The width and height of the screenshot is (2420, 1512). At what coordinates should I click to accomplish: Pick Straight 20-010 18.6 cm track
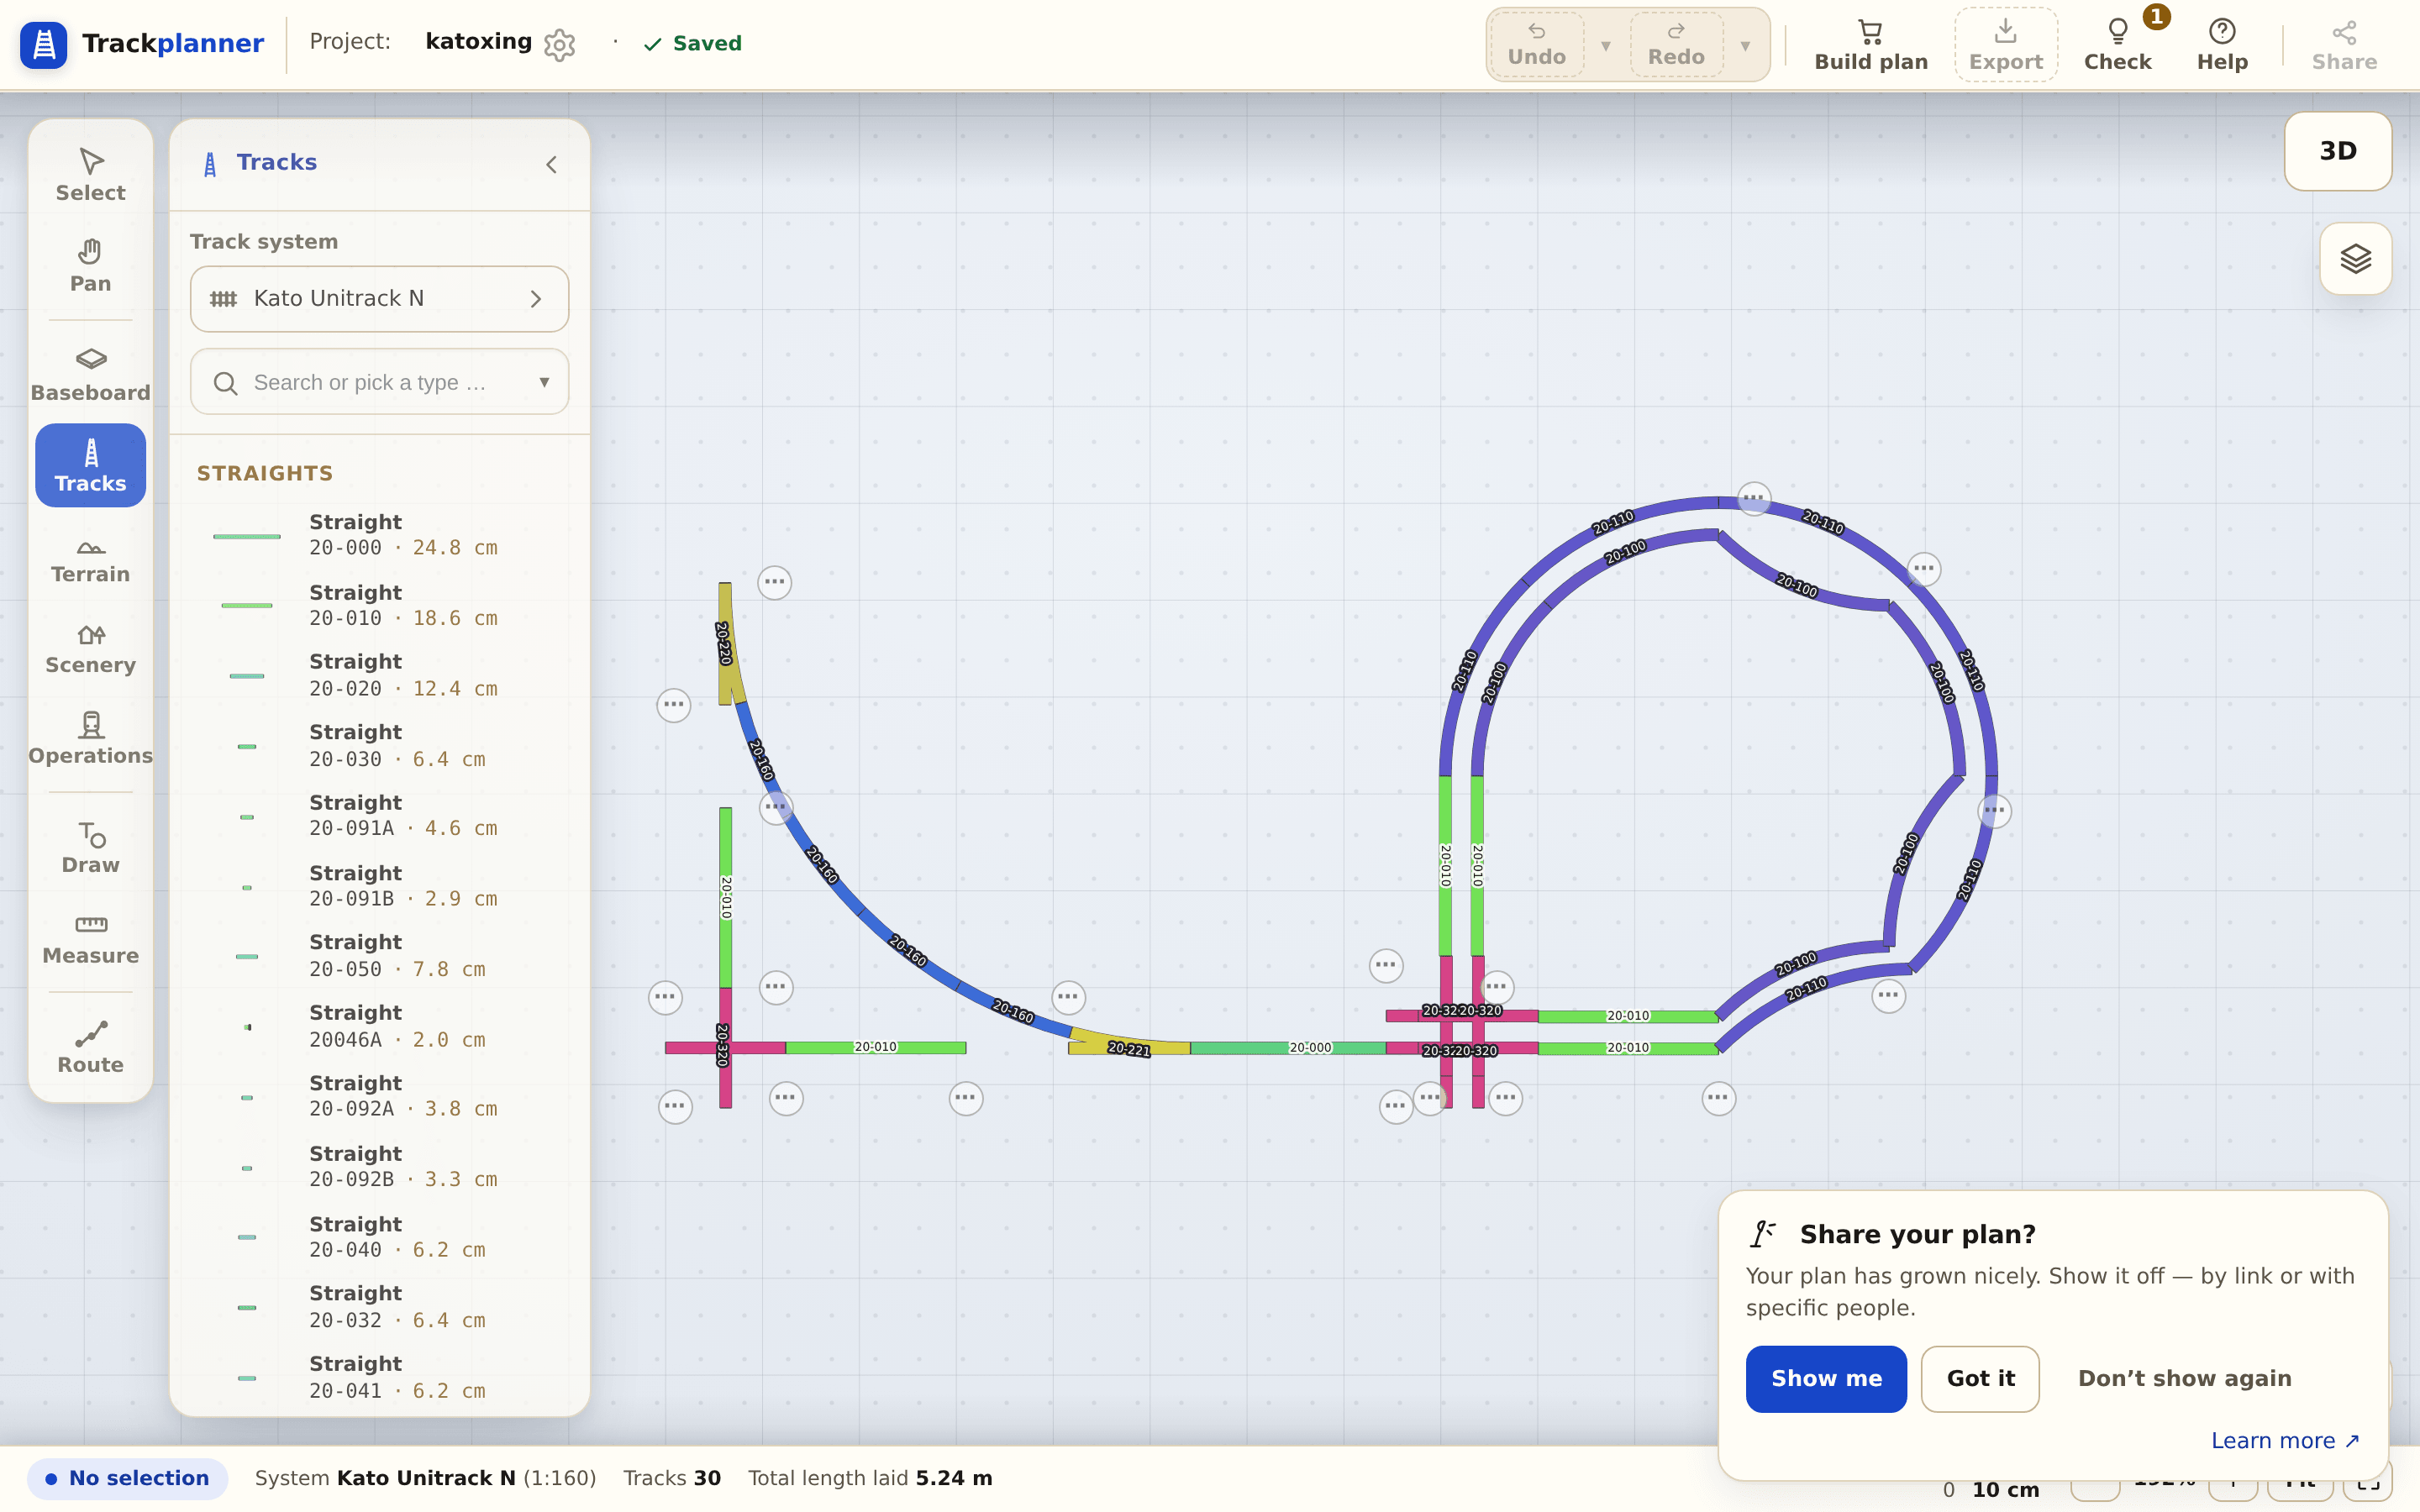(x=380, y=605)
